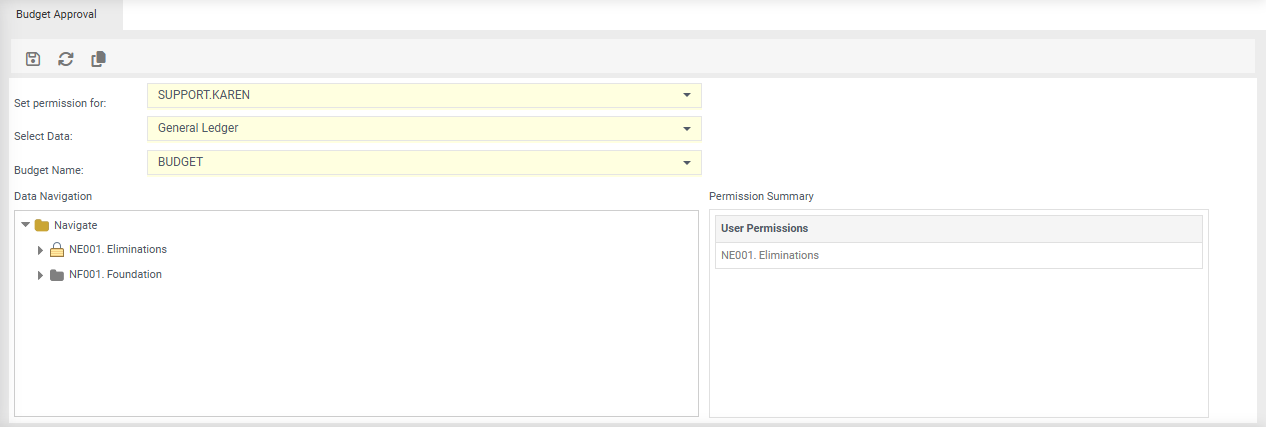Click the Save icon in the toolbar

(33, 59)
